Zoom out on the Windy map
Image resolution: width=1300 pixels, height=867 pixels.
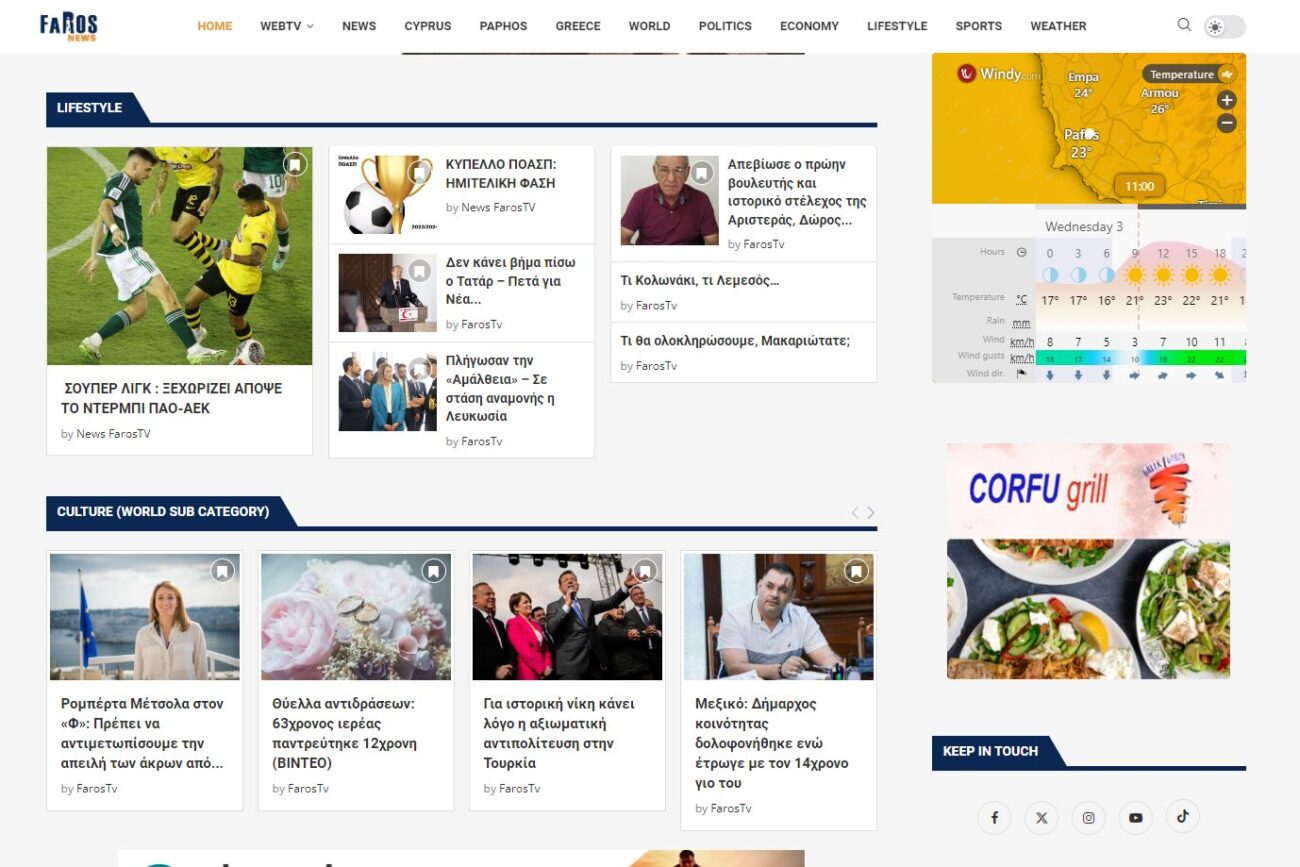(1227, 124)
